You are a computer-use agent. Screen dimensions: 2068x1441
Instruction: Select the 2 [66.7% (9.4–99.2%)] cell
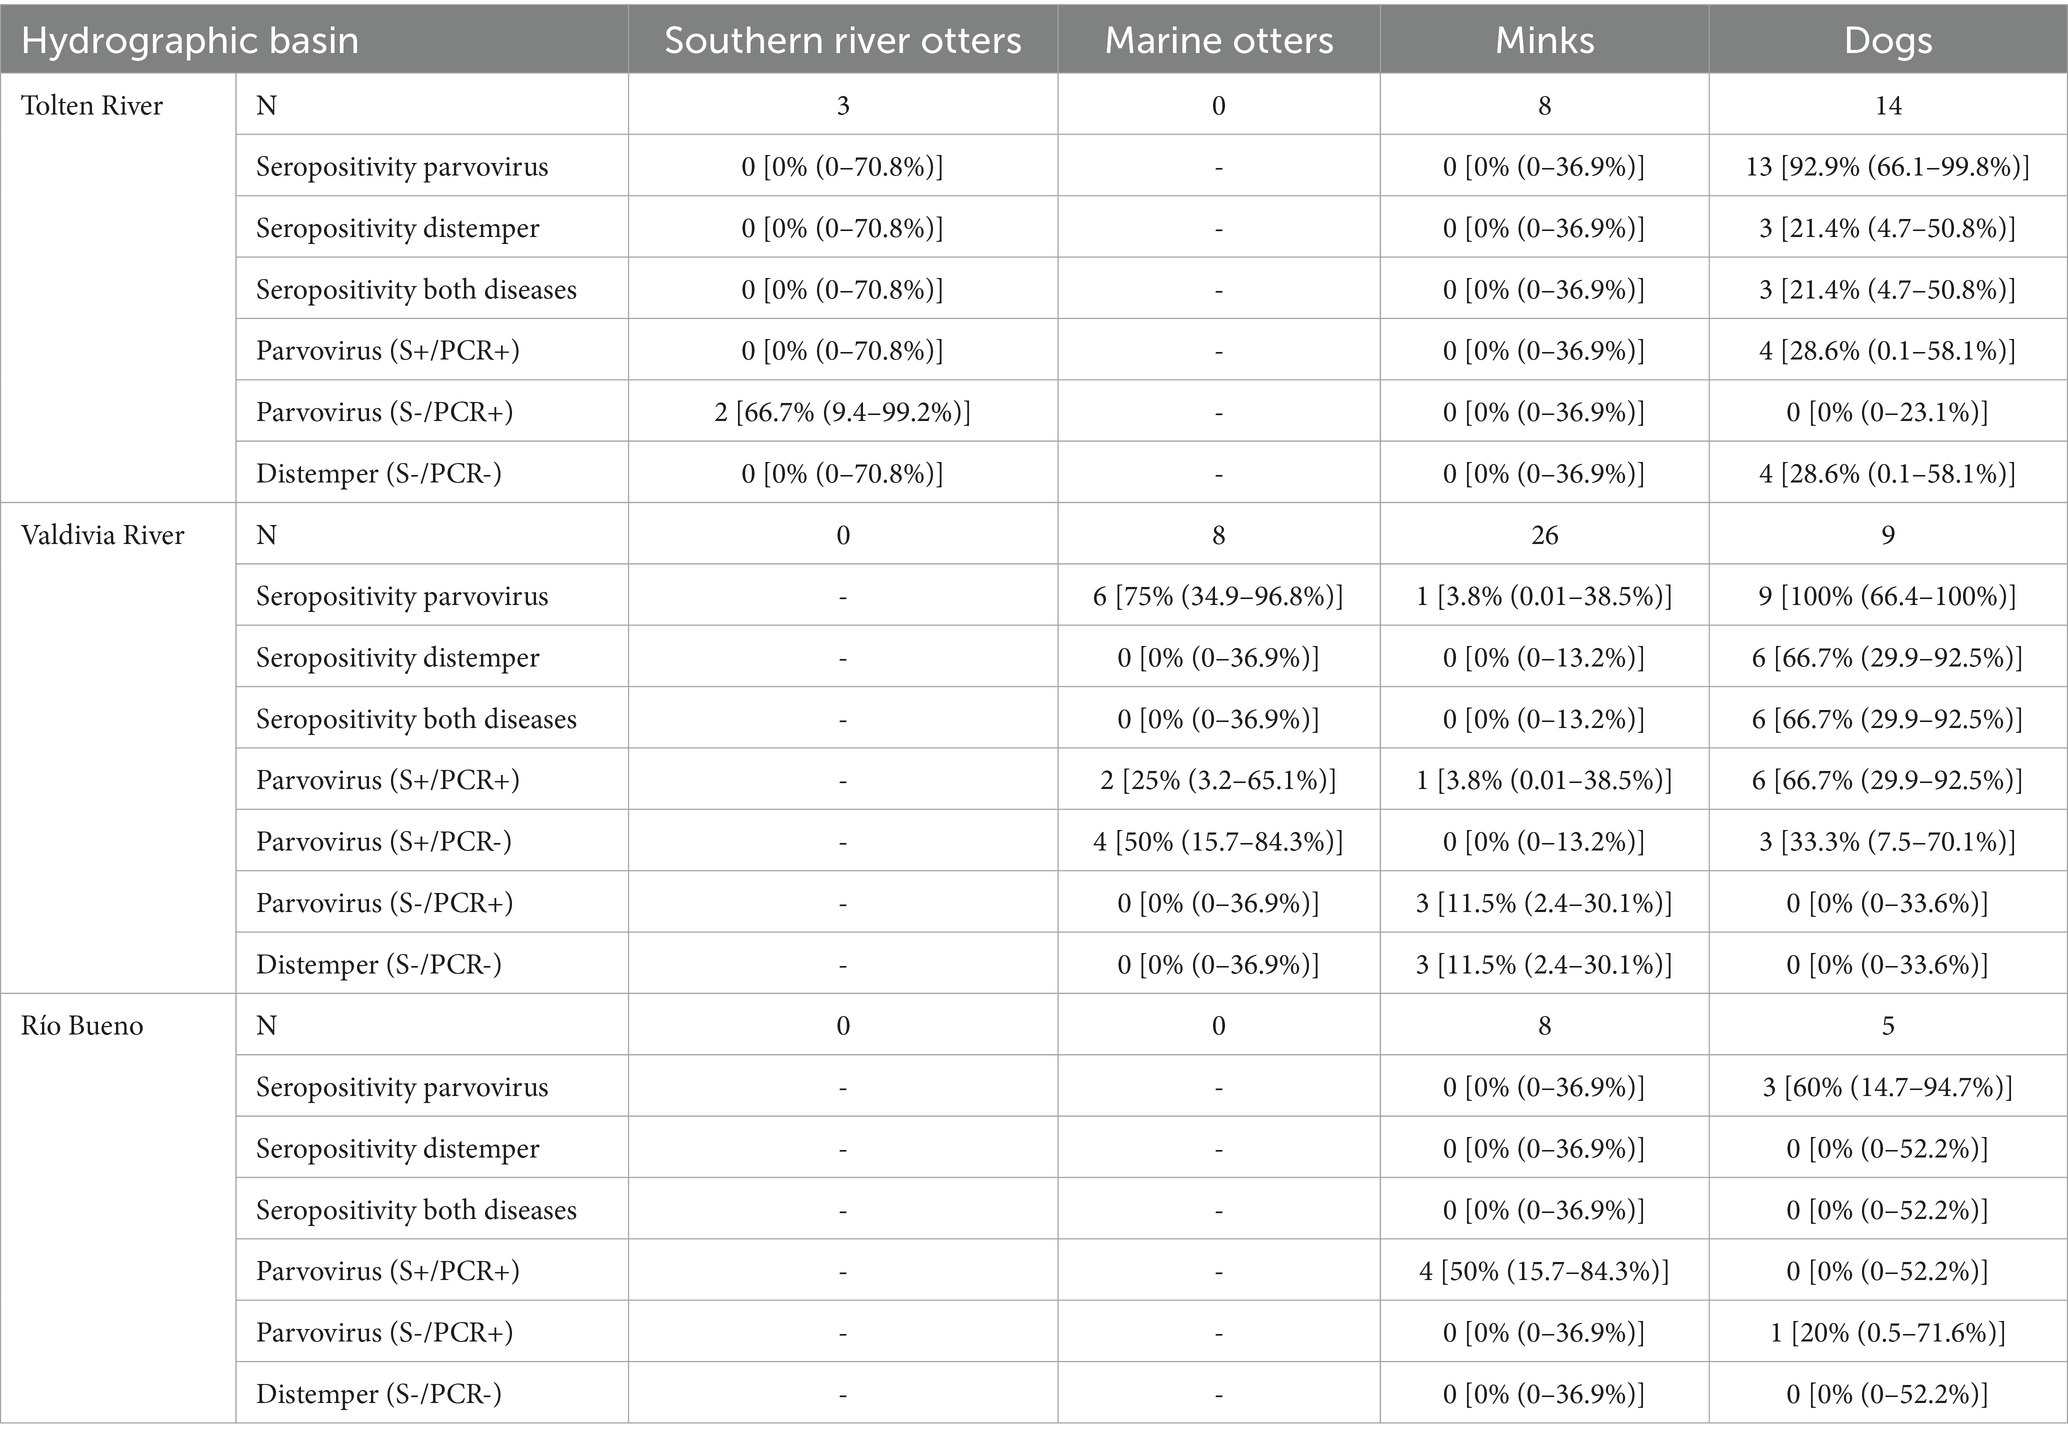click(x=842, y=412)
